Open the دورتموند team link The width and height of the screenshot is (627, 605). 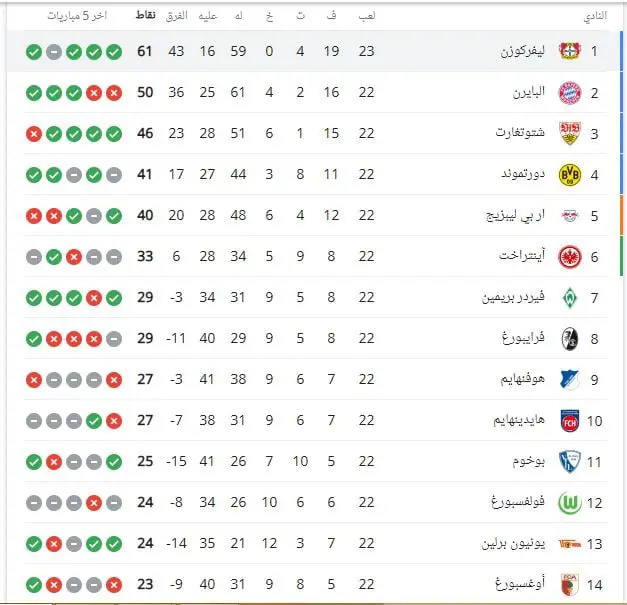pyautogui.click(x=521, y=175)
